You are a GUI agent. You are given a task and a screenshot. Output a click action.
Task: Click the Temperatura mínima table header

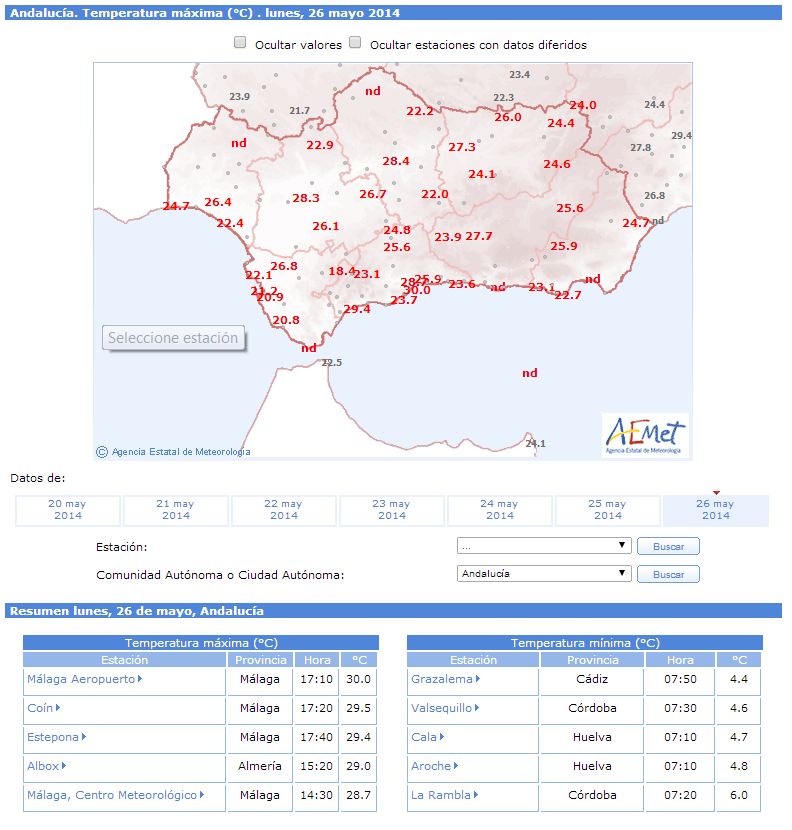tap(585, 643)
